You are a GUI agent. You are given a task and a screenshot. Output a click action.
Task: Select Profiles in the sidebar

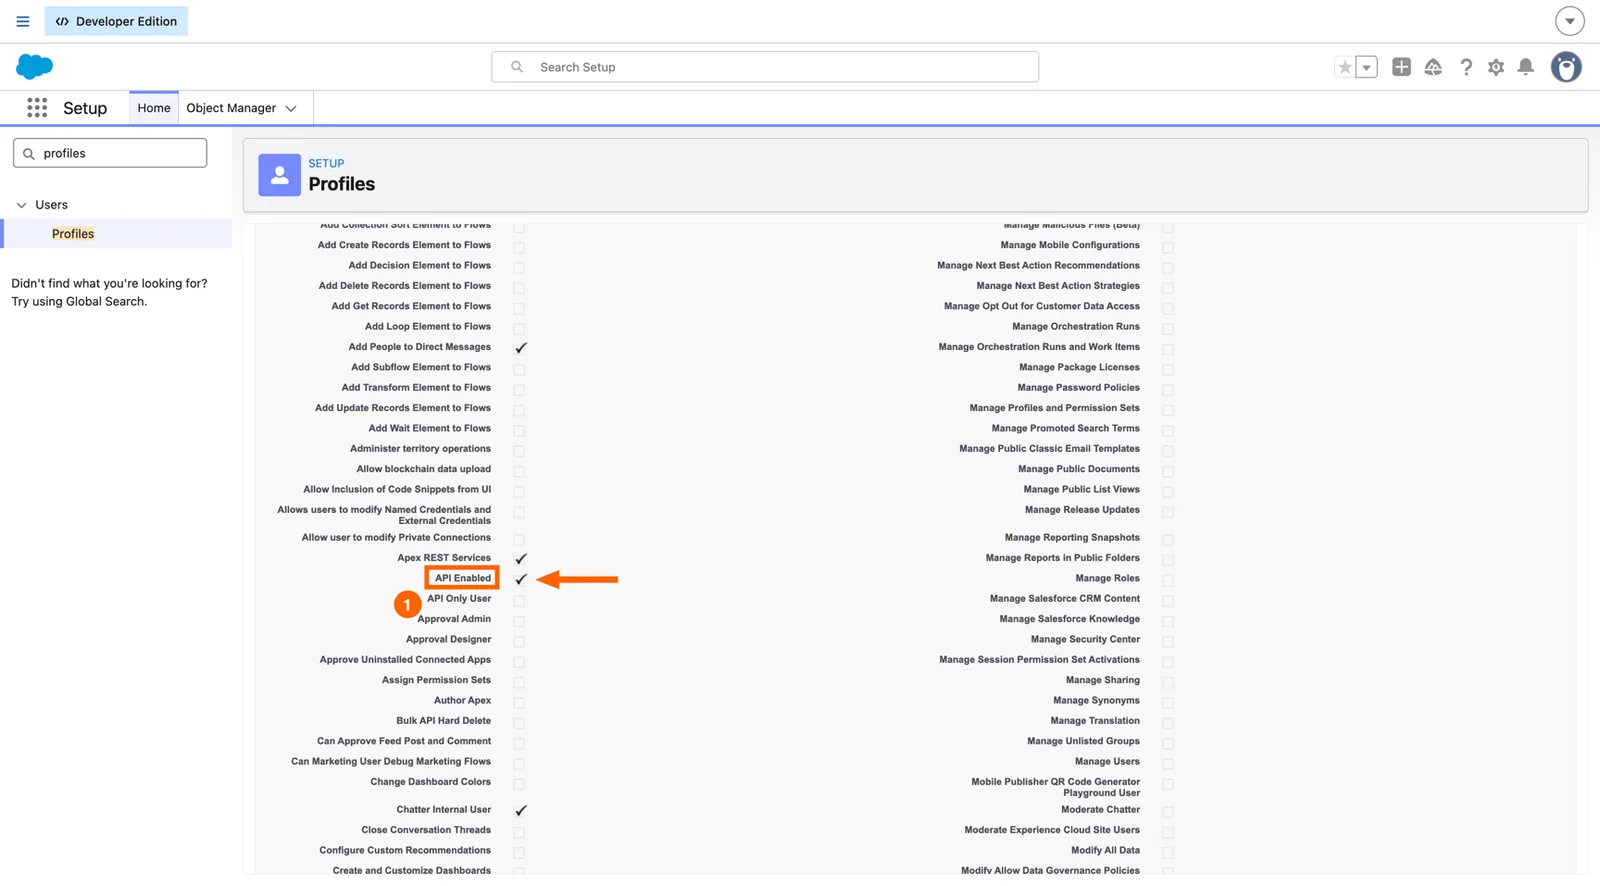(x=73, y=234)
